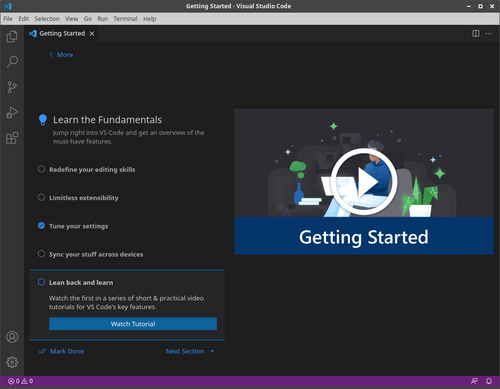Toggle the 'Sync your stuff across devices' circle

pyautogui.click(x=41, y=254)
